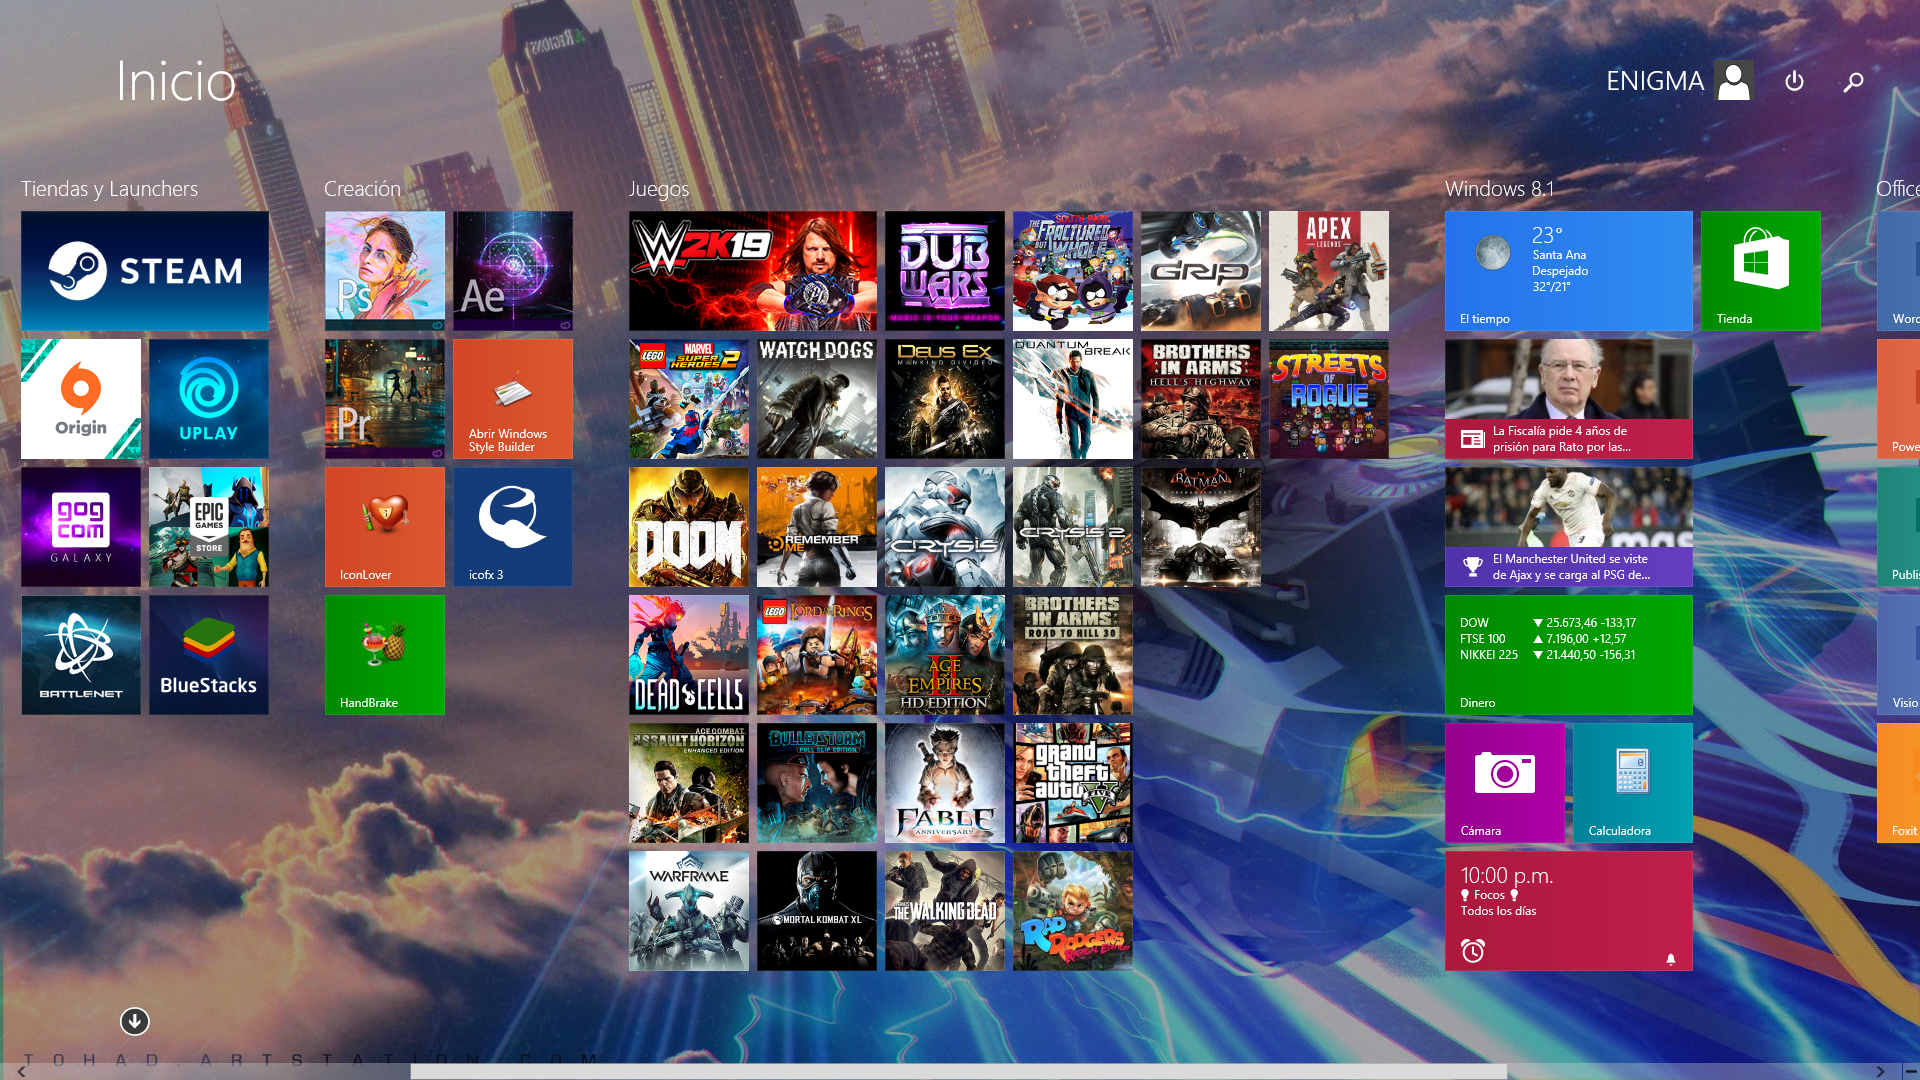Image resolution: width=1920 pixels, height=1080 pixels.
Task: Open the Steam launcher tile
Action: point(145,271)
